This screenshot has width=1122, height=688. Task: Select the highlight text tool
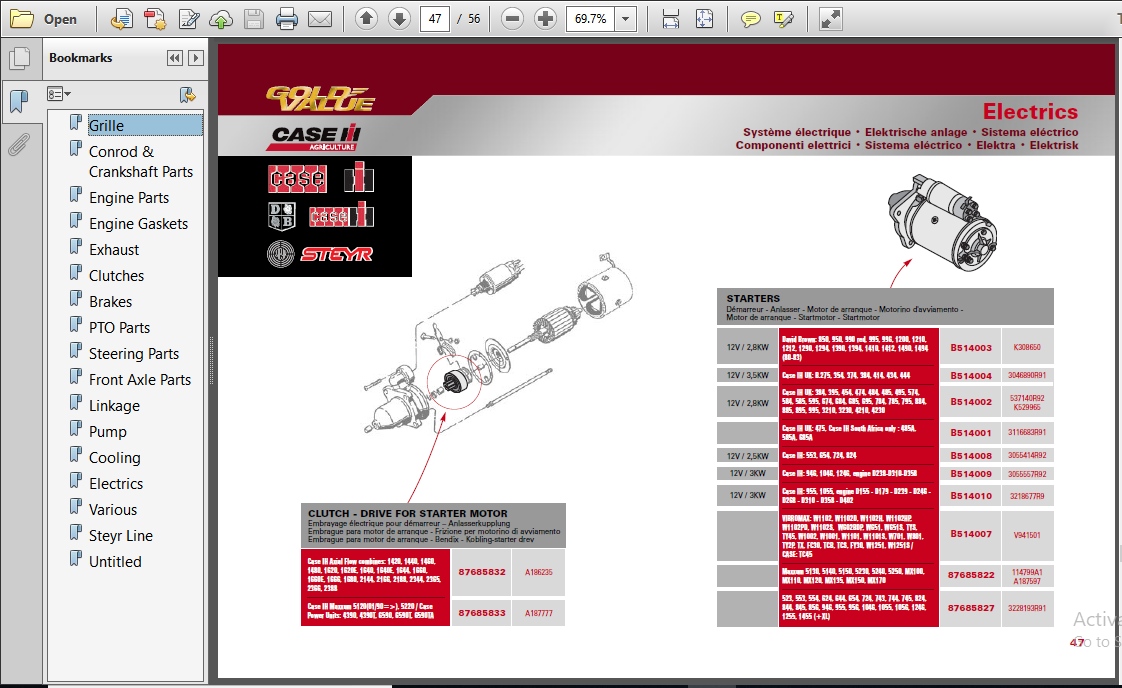[784, 19]
